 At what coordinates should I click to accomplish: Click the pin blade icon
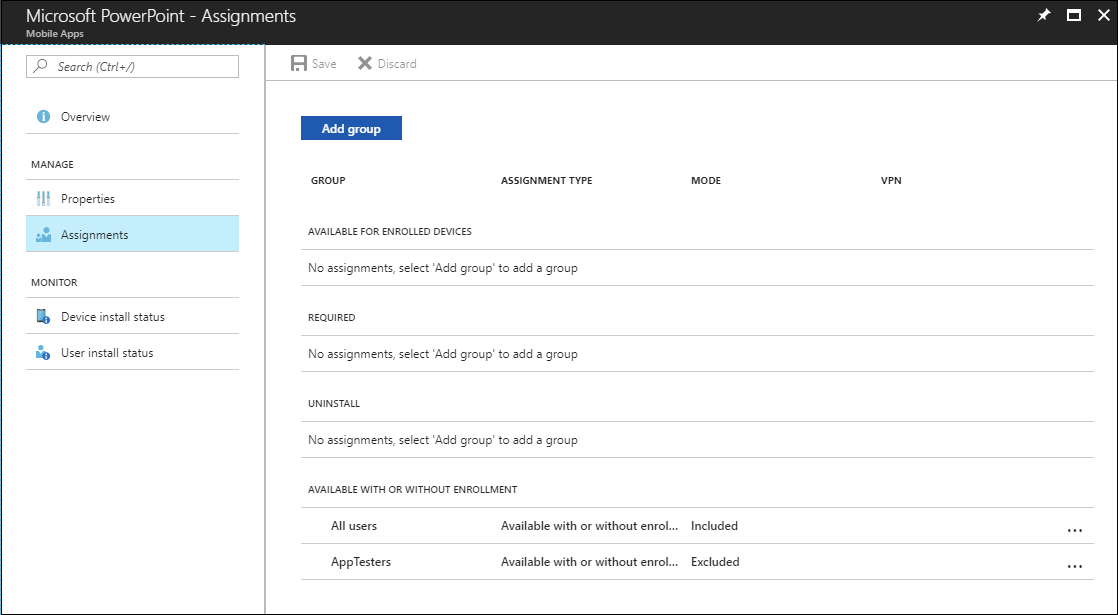pyautogui.click(x=1044, y=16)
